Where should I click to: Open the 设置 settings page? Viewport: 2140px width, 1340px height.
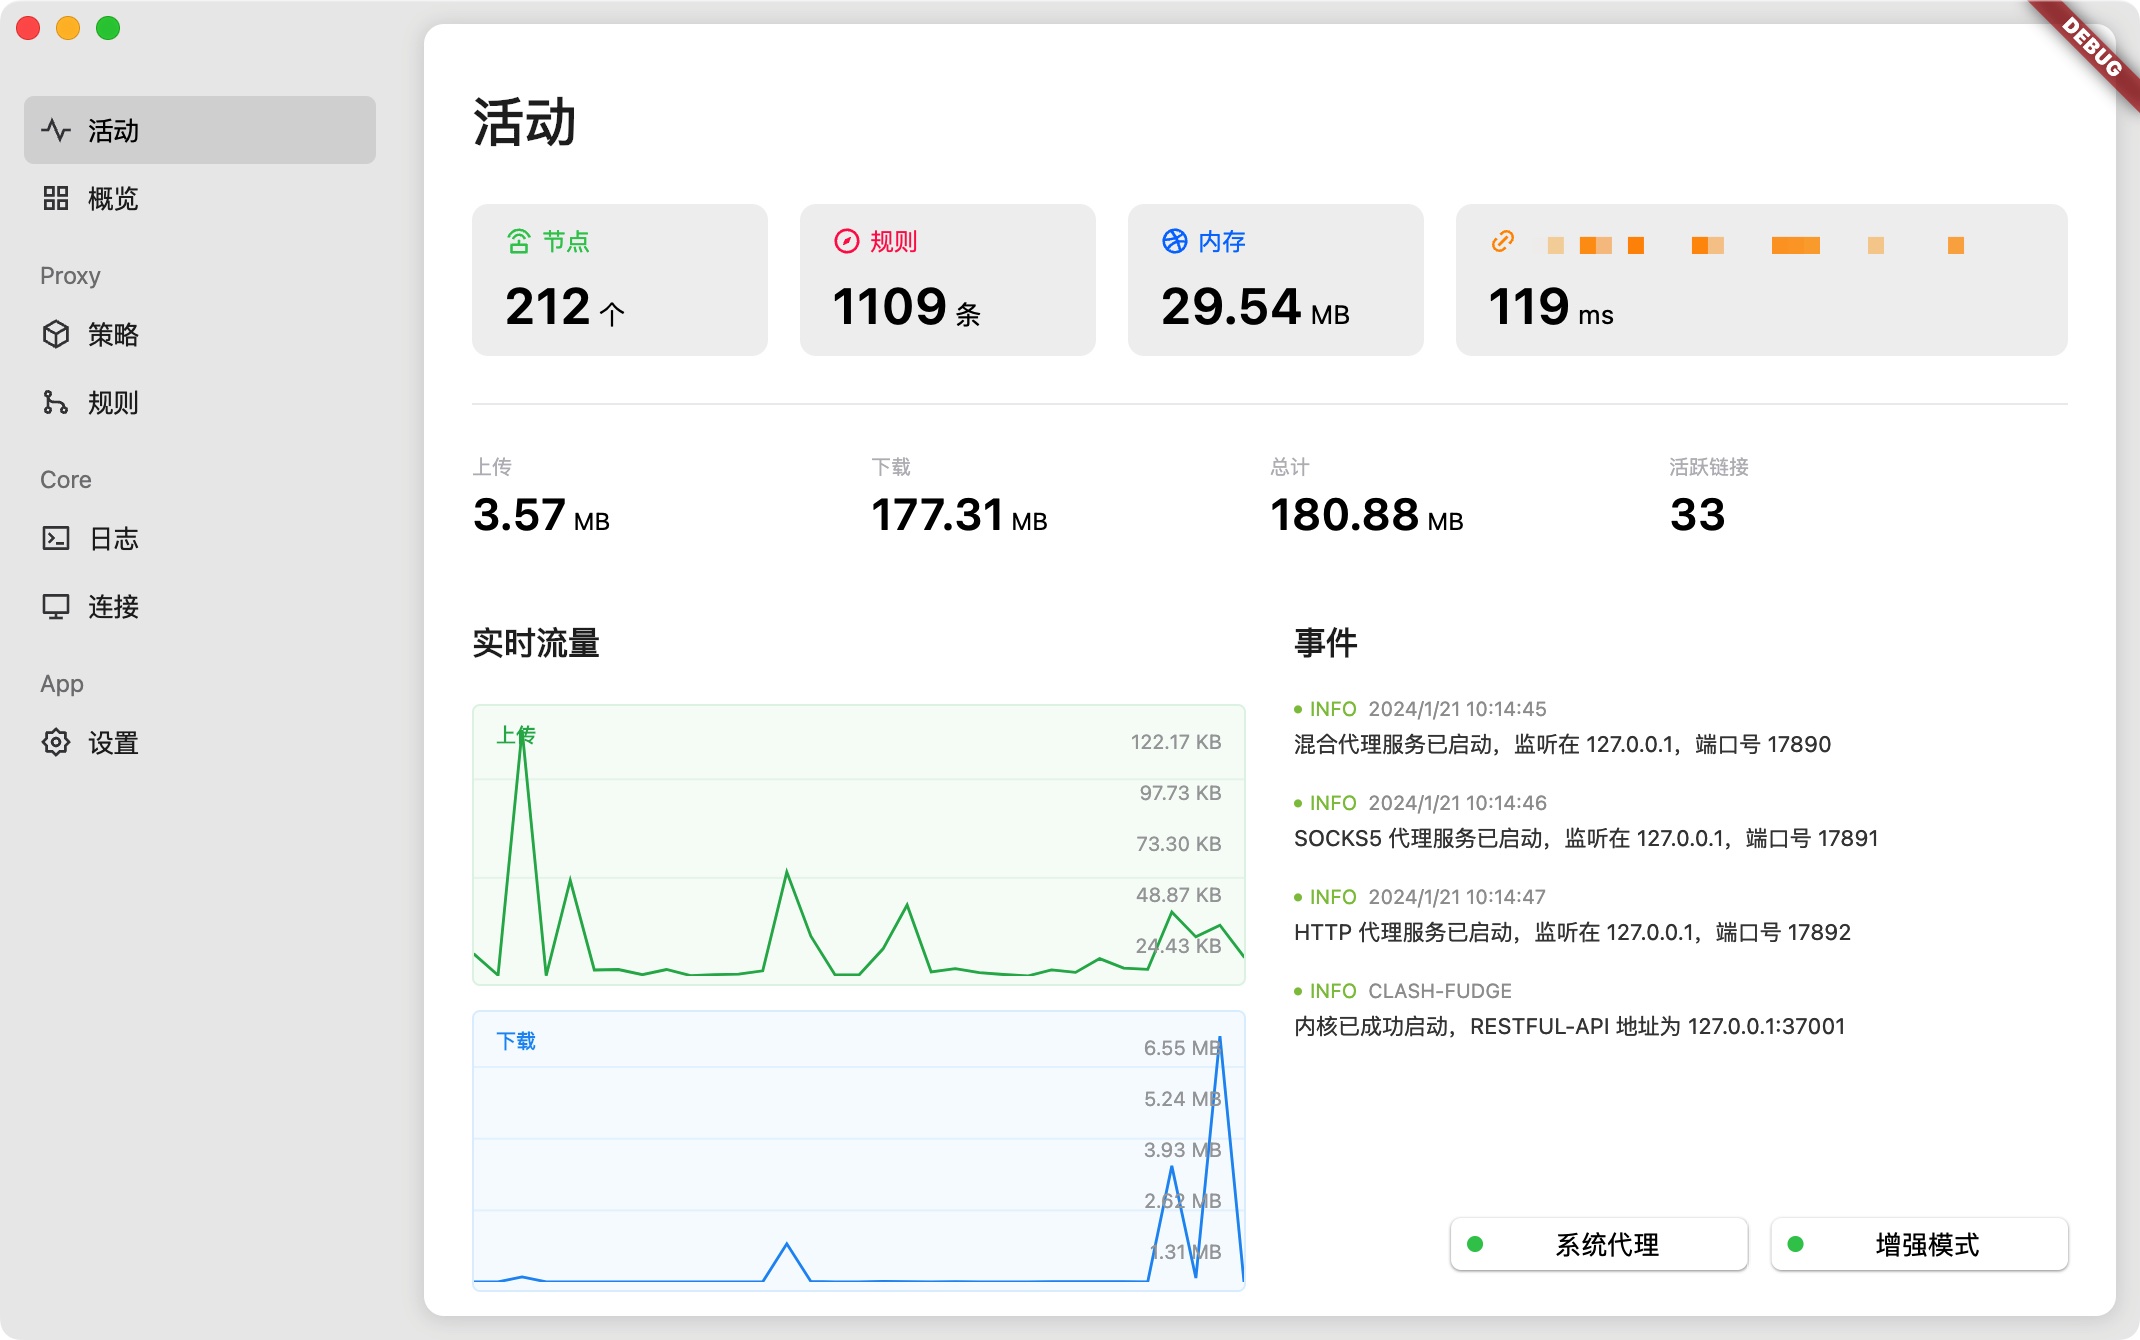[x=114, y=742]
